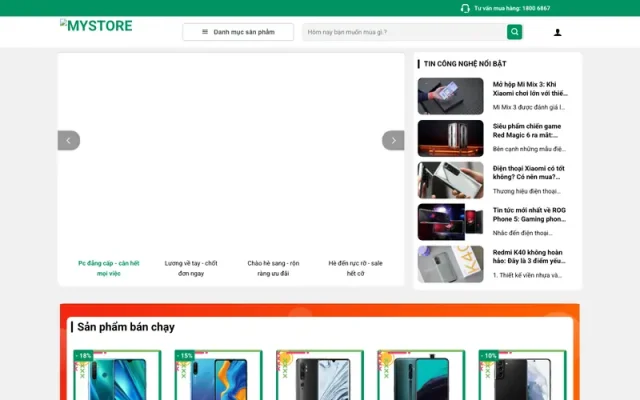Click summary text 'Bên cạnh những mẫu điệ...'

coord(529,149)
